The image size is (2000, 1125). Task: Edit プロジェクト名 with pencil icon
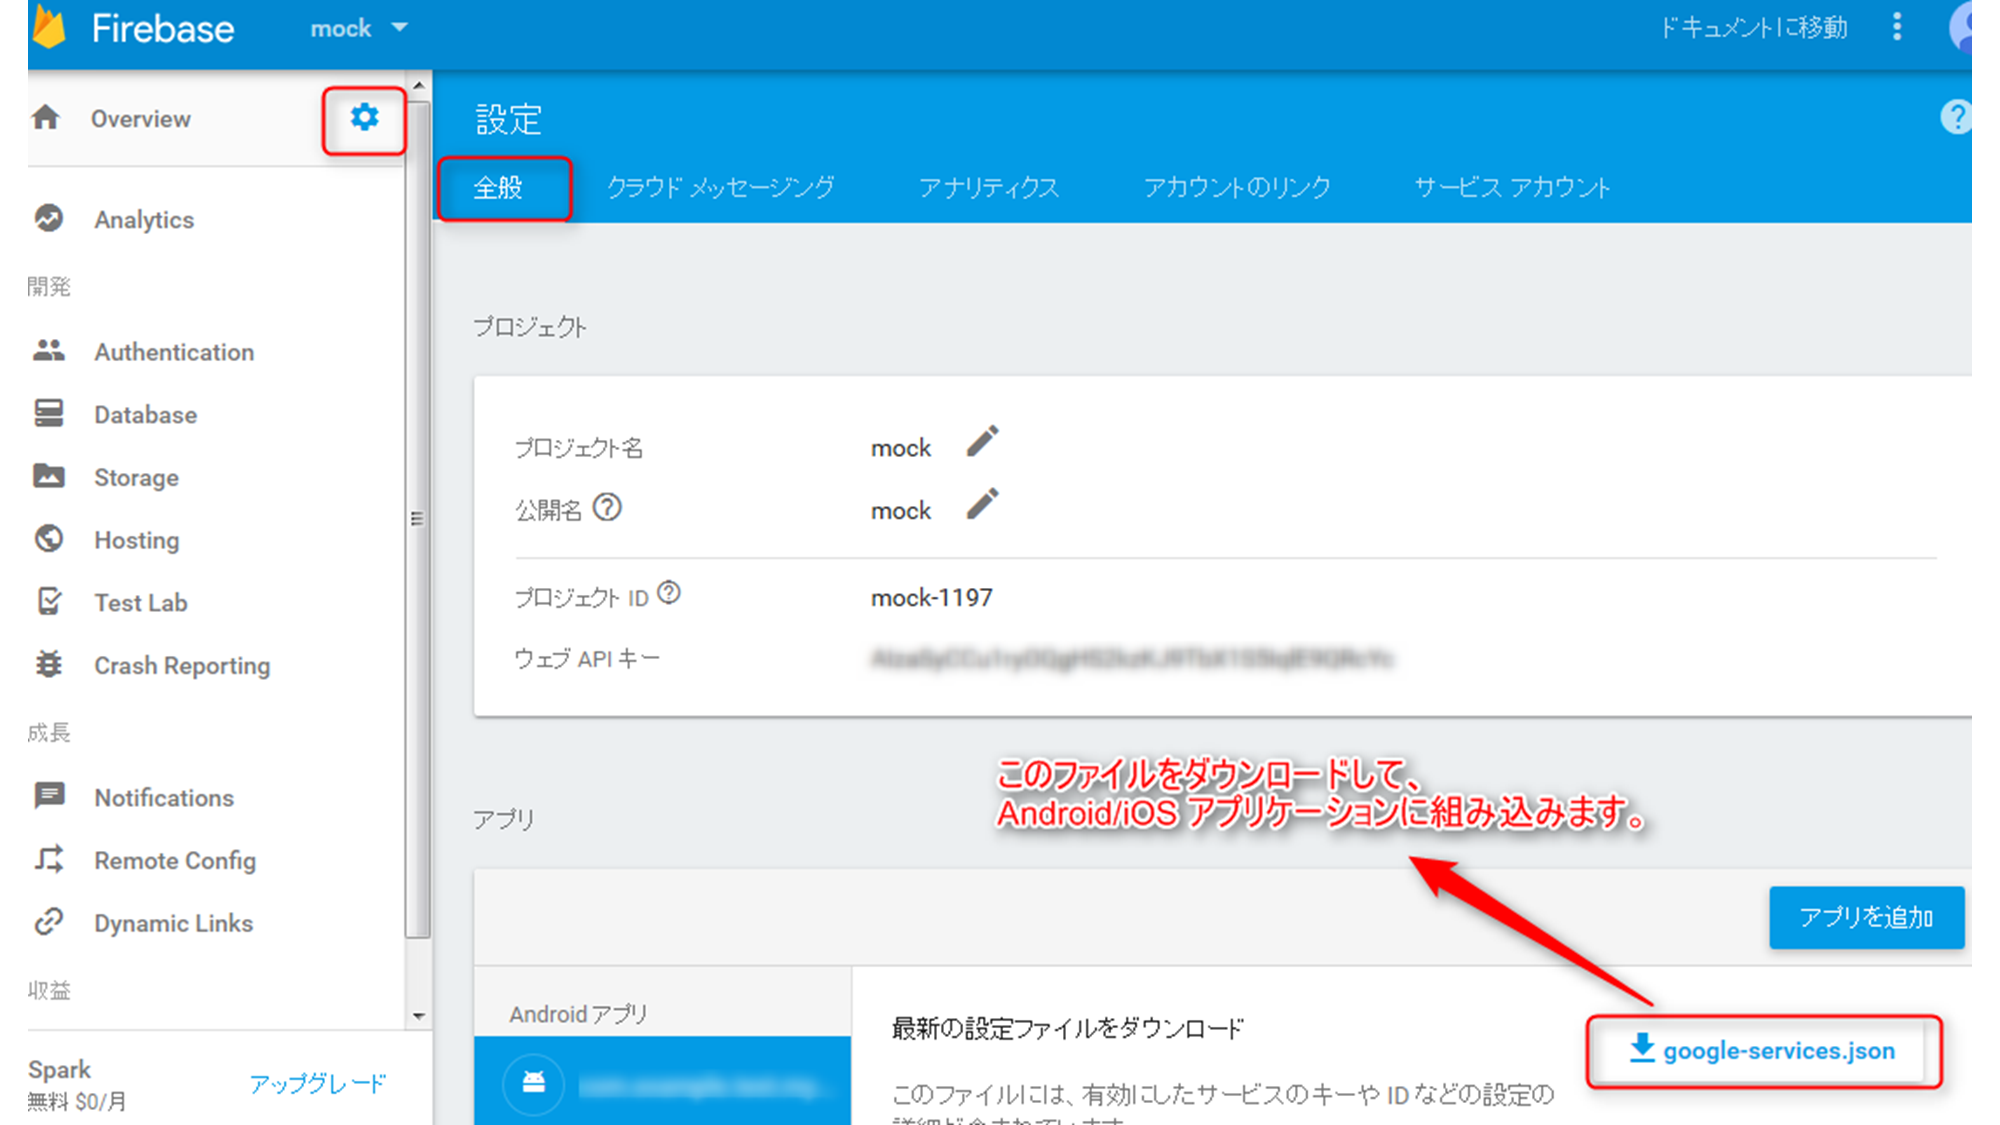click(x=982, y=441)
